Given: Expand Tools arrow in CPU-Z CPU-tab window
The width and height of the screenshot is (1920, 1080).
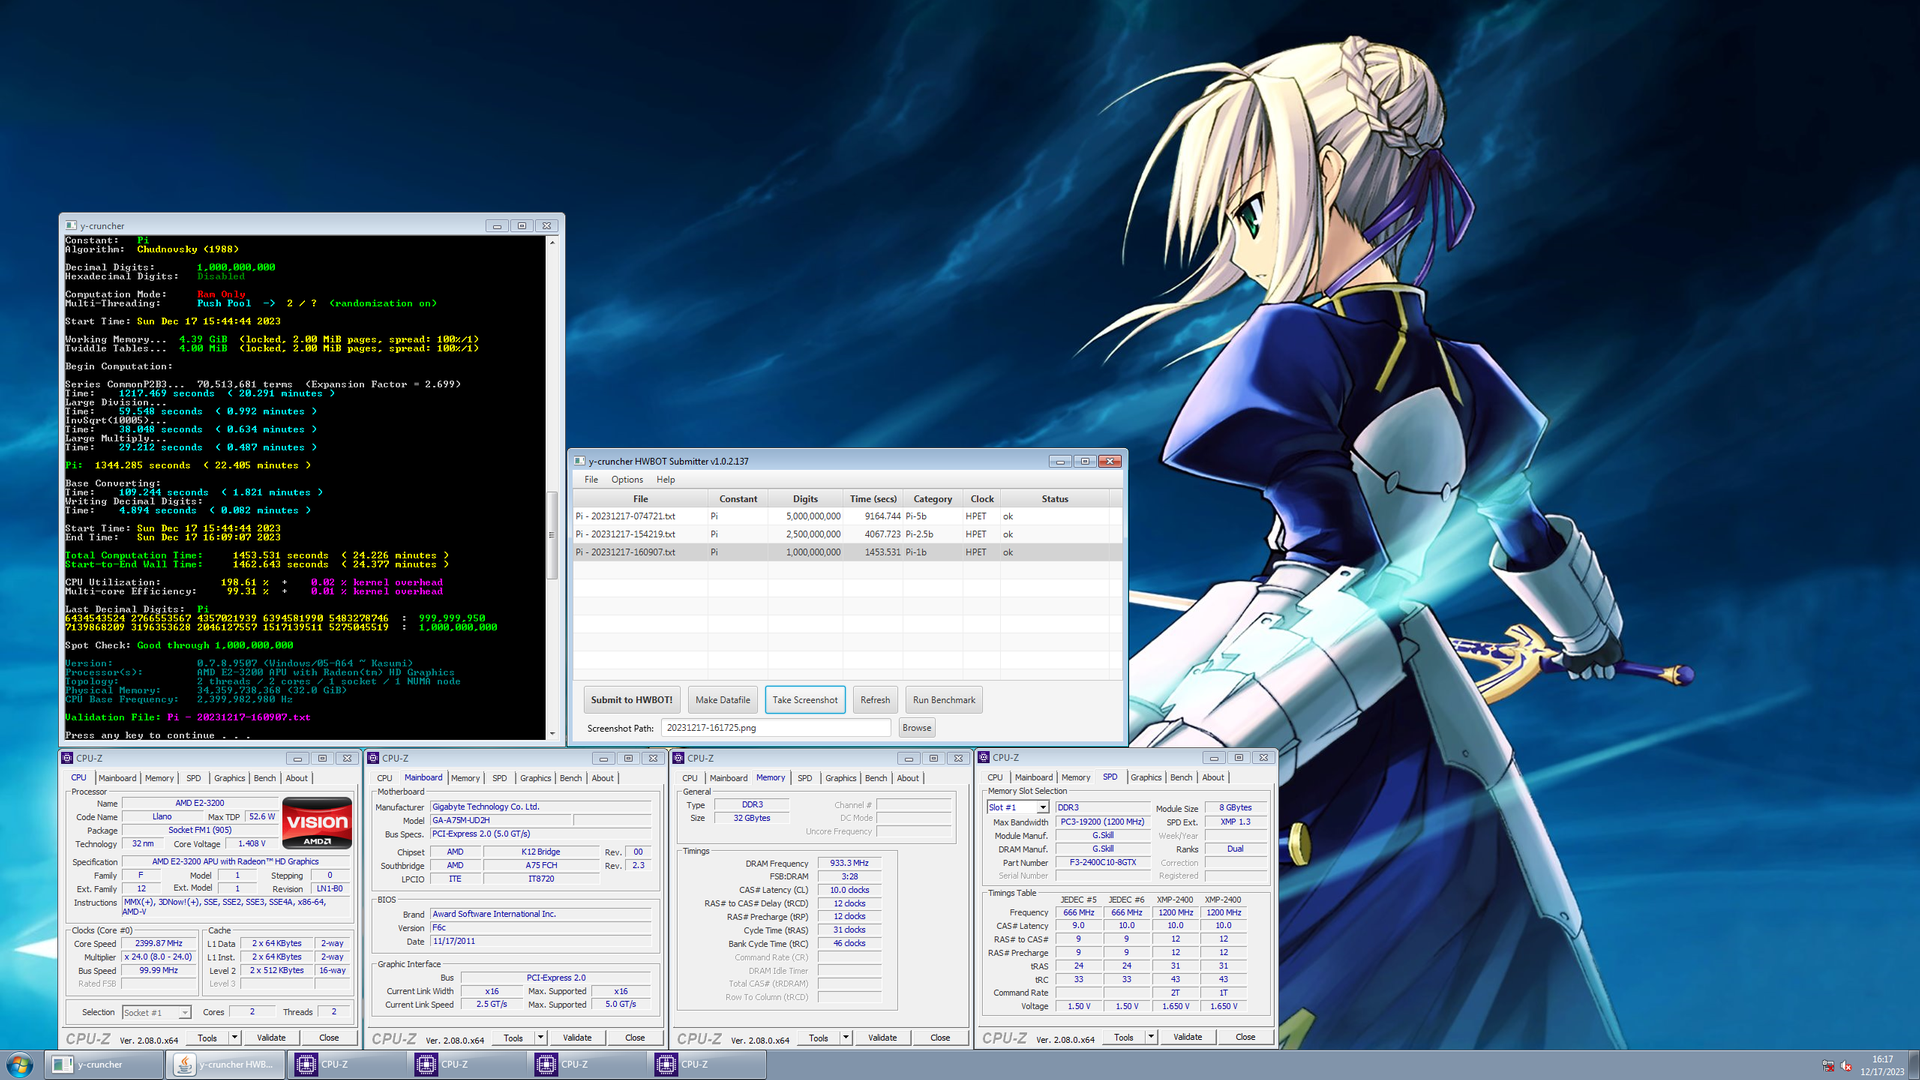Looking at the screenshot, I should click(x=235, y=1038).
